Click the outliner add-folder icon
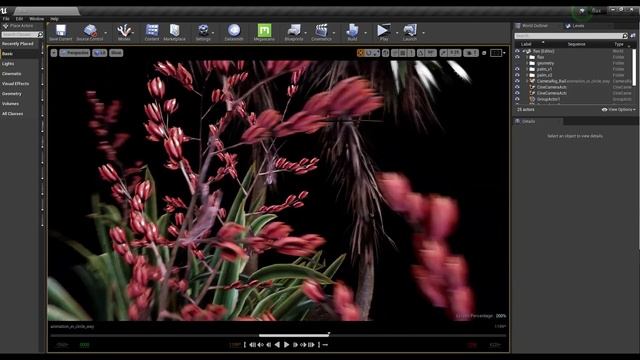This screenshot has width=640, height=360. coord(633,36)
